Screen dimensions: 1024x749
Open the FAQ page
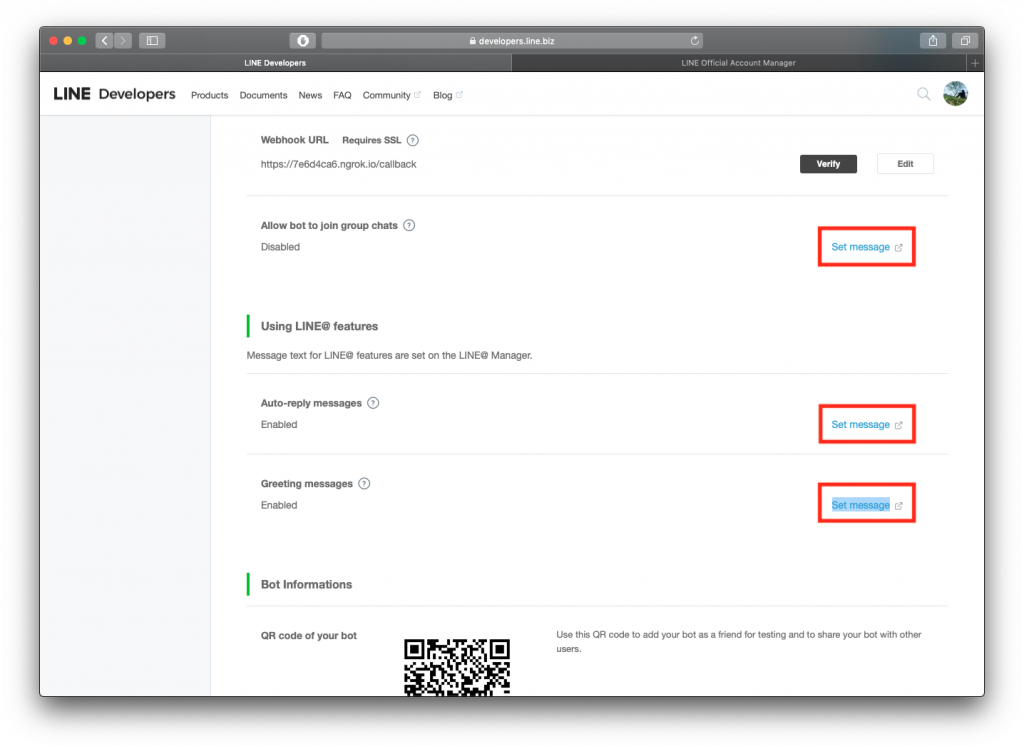tap(342, 95)
